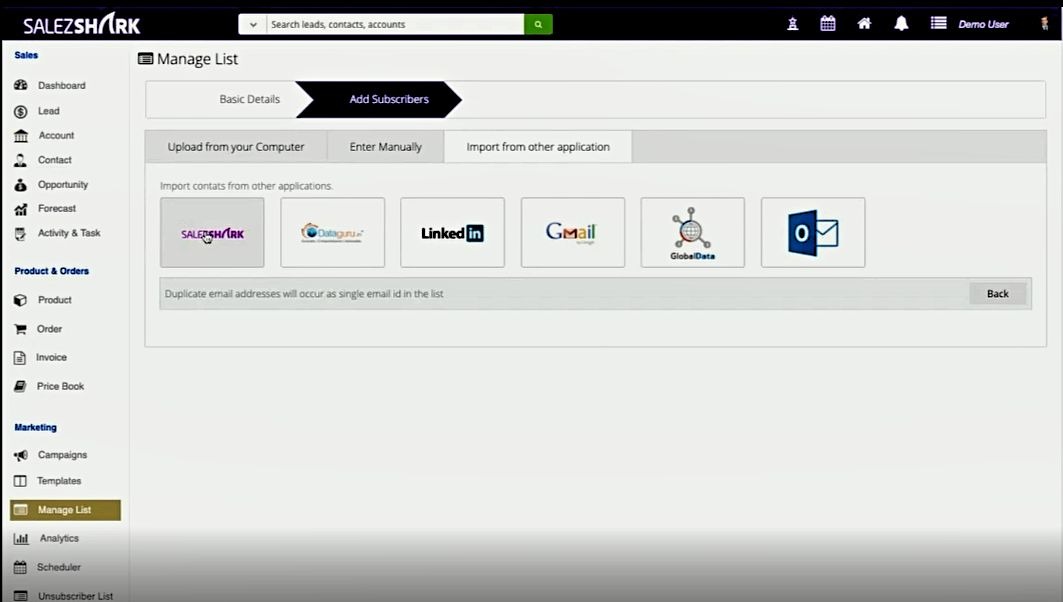Screen dimensions: 1063x602
Task: Click the Price Book icon
Action: (20, 386)
